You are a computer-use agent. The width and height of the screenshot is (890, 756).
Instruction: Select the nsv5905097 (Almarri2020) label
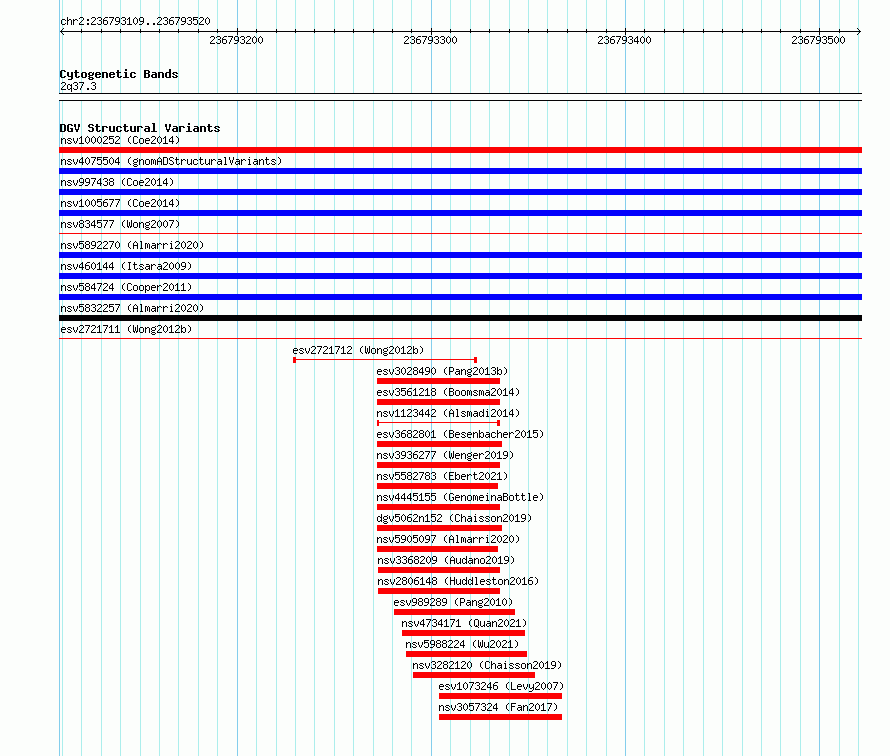pyautogui.click(x=448, y=539)
